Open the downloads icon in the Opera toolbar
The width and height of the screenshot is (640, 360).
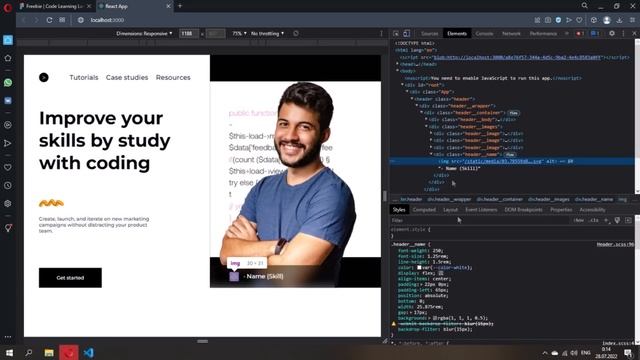tap(620, 20)
